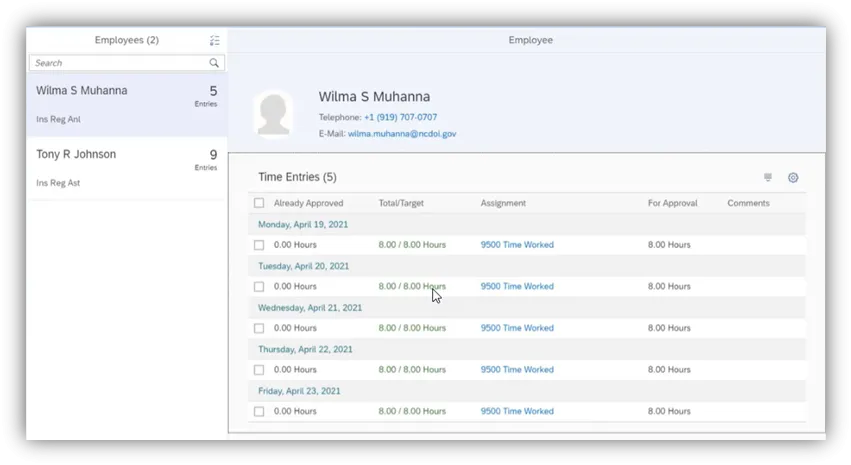The image size is (851, 465).
Task: Open 9500 Time Worked for Monday
Action: [517, 245]
